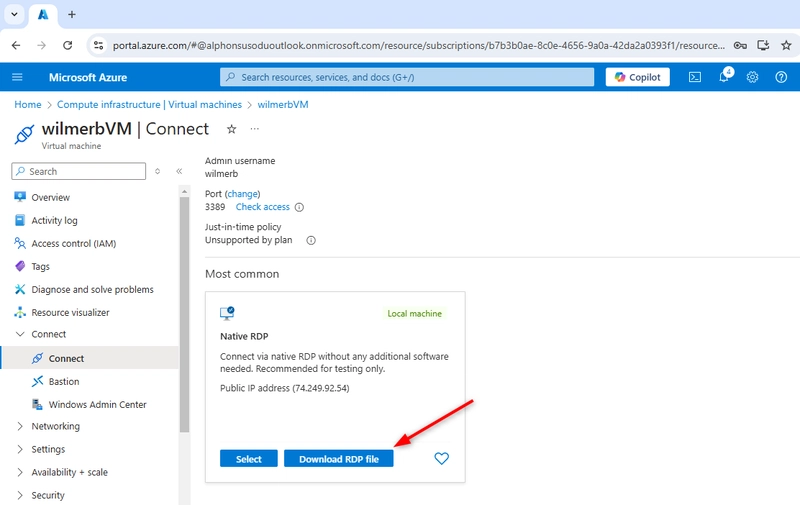The height and width of the screenshot is (505, 800).
Task: Open a new browser tab
Action: [x=72, y=14]
